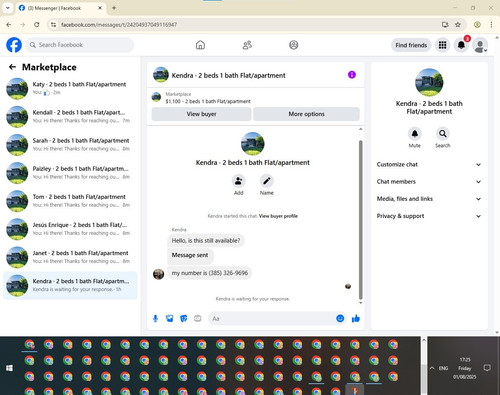The height and width of the screenshot is (395, 500).
Task: Click the chat messages vertical scrollbar
Action: 360,220
